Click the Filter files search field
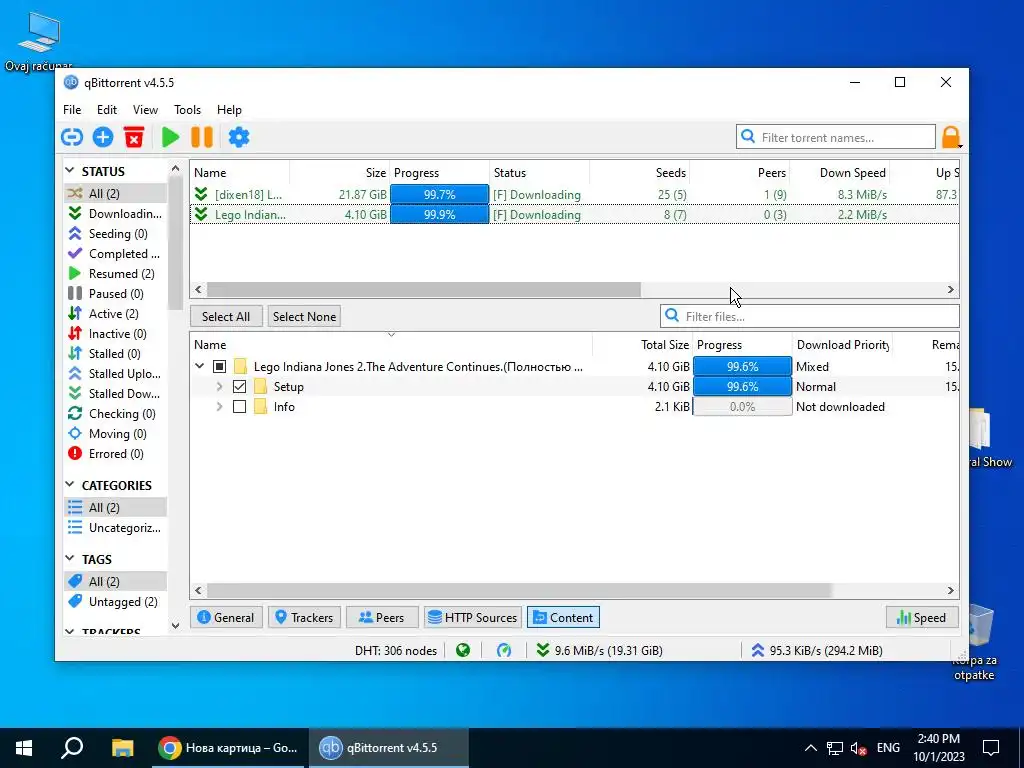1024x768 pixels. point(810,317)
